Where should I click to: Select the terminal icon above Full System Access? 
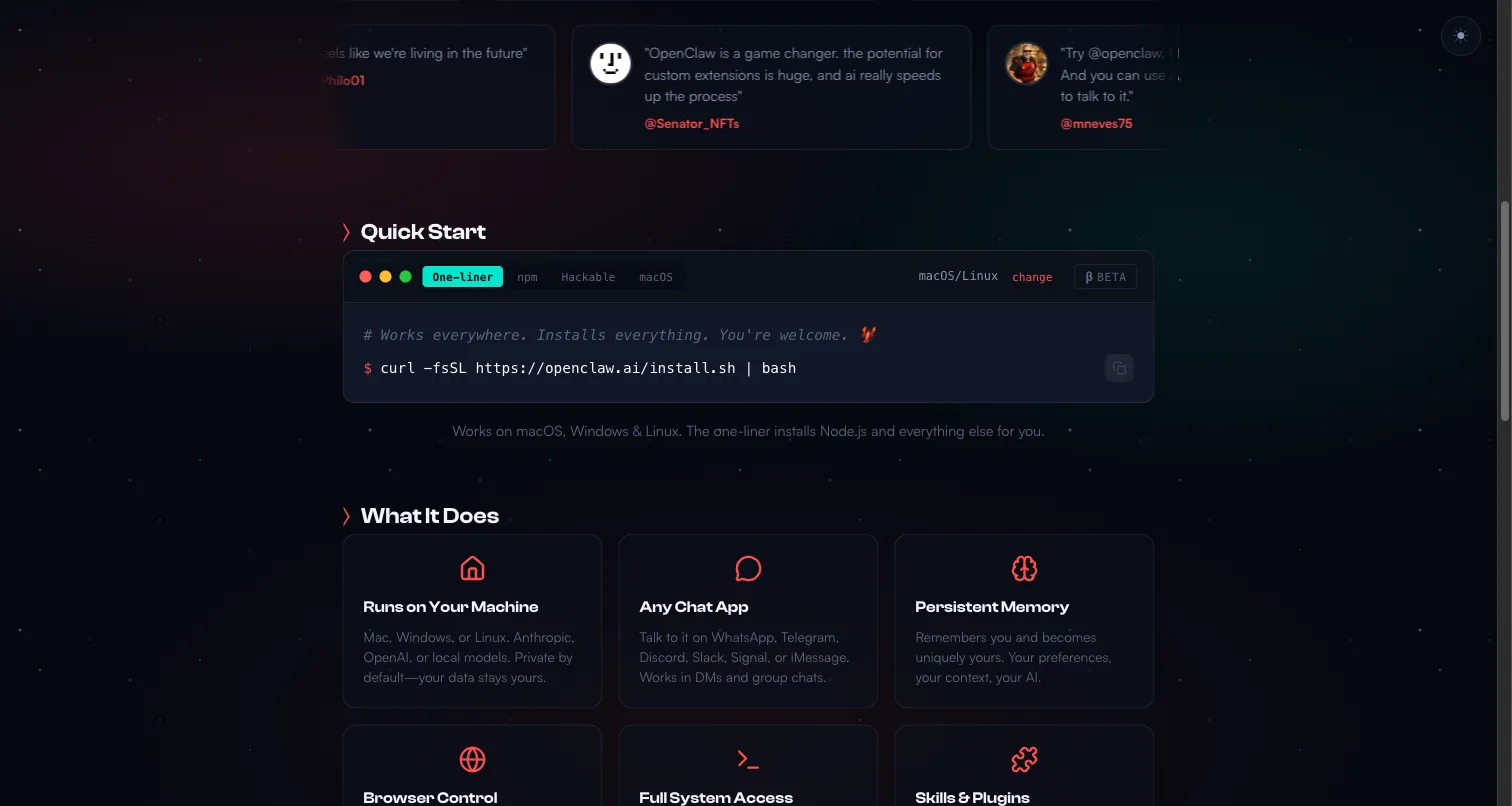[748, 759]
